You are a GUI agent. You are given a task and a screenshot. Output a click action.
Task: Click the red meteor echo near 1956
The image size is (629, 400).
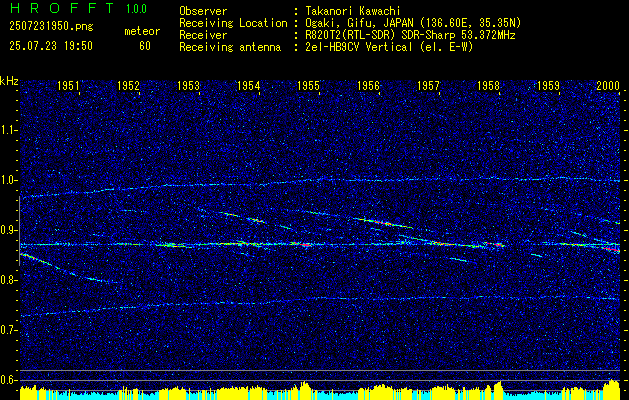coord(383,222)
